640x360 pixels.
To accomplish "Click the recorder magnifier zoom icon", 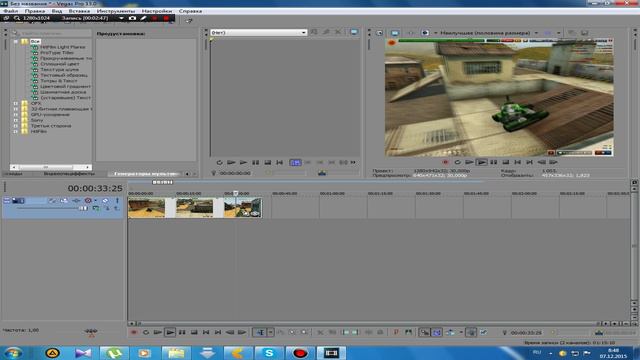I will pos(17,18).
